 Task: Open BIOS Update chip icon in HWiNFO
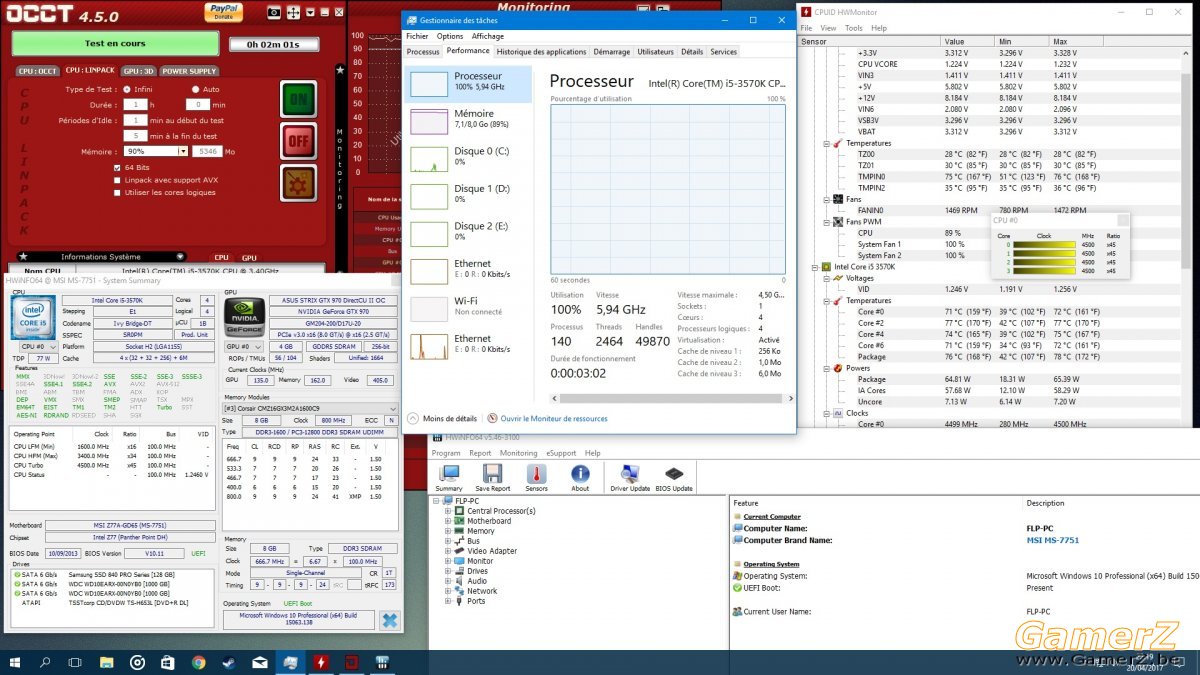(675, 478)
